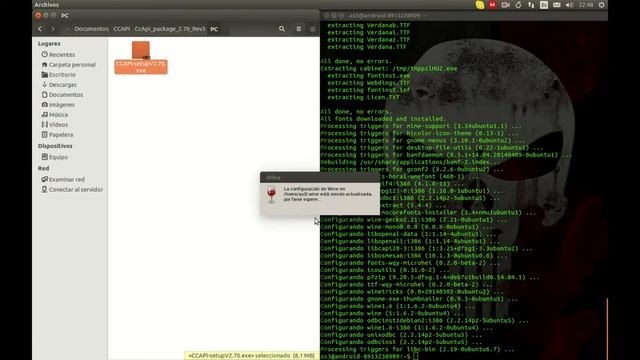
Task: Click 'Configurando p7zip' line in terminal
Action: (x=430, y=277)
